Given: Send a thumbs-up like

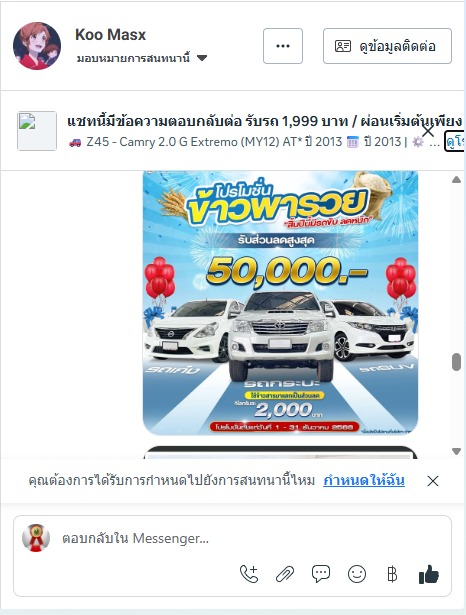Looking at the screenshot, I should pyautogui.click(x=429, y=574).
